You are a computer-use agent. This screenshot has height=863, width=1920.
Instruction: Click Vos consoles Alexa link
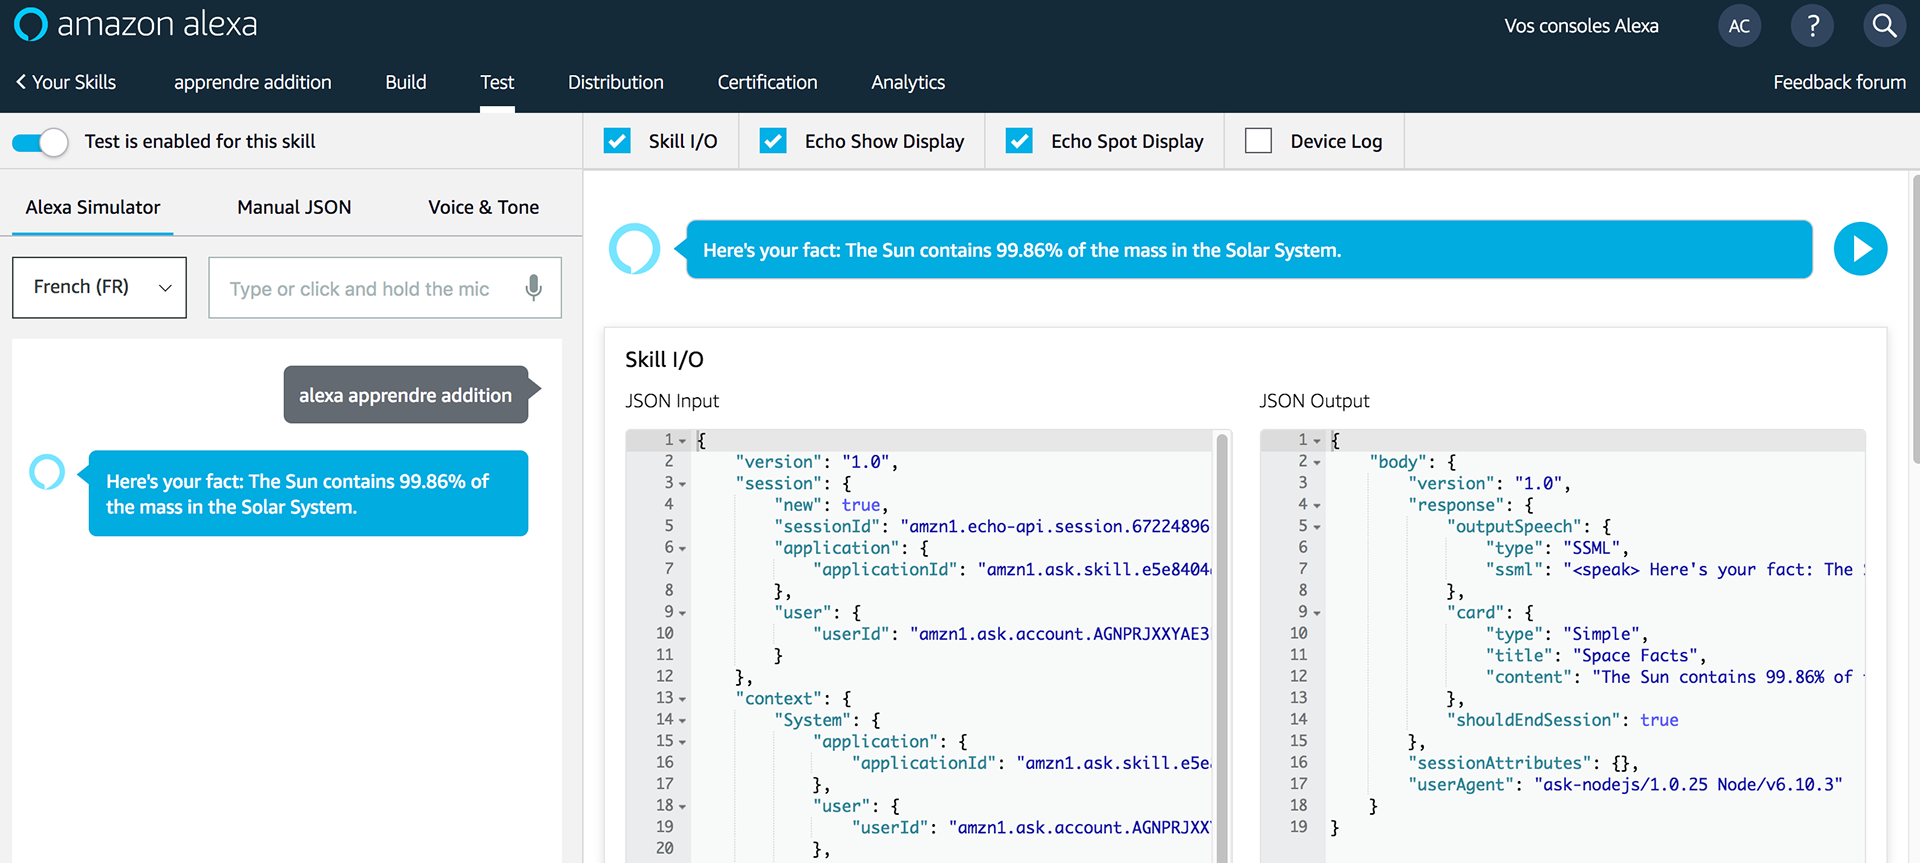click(1581, 26)
